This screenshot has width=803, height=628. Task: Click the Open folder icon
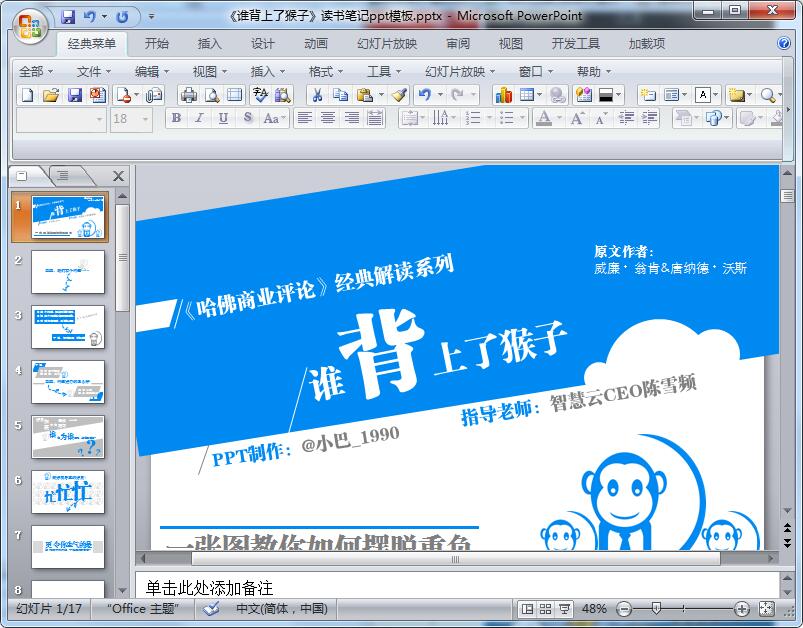[51, 95]
